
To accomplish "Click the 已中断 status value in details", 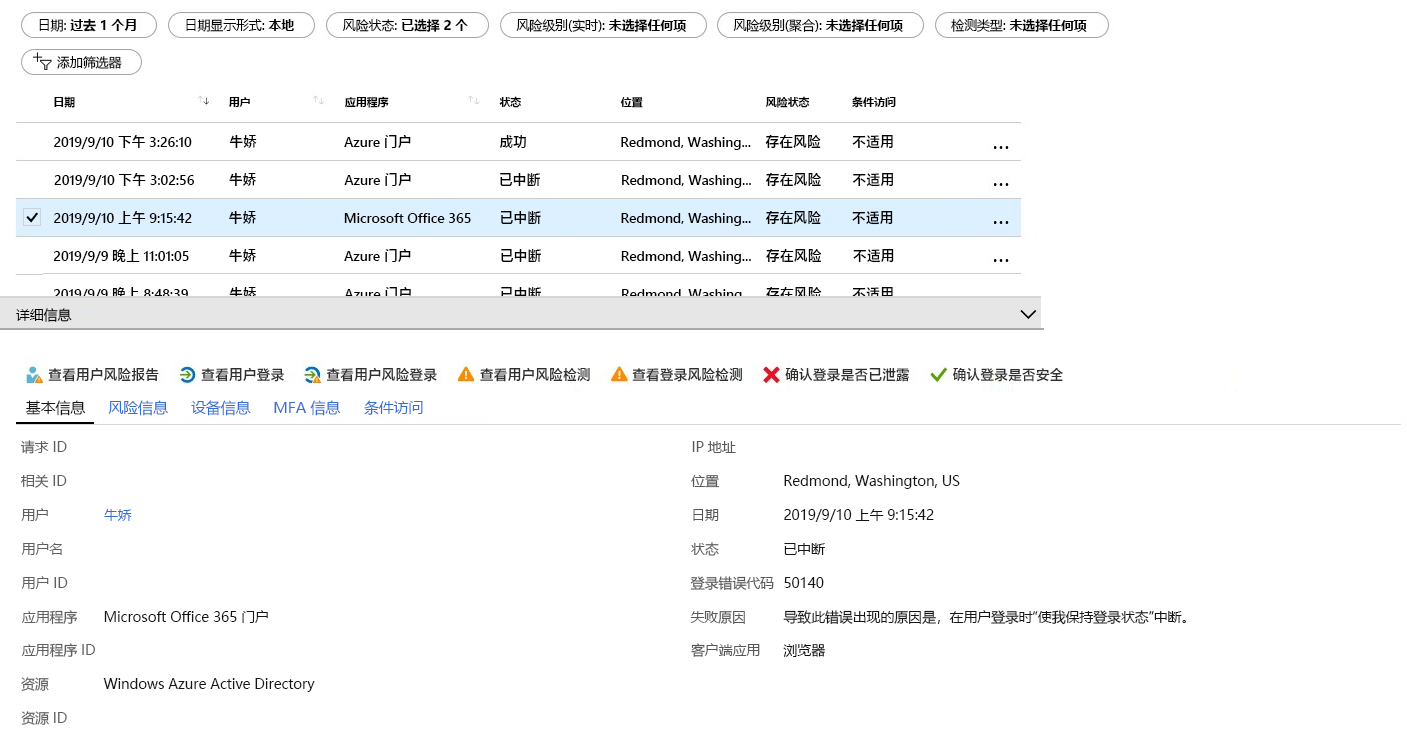I will pos(804,549).
